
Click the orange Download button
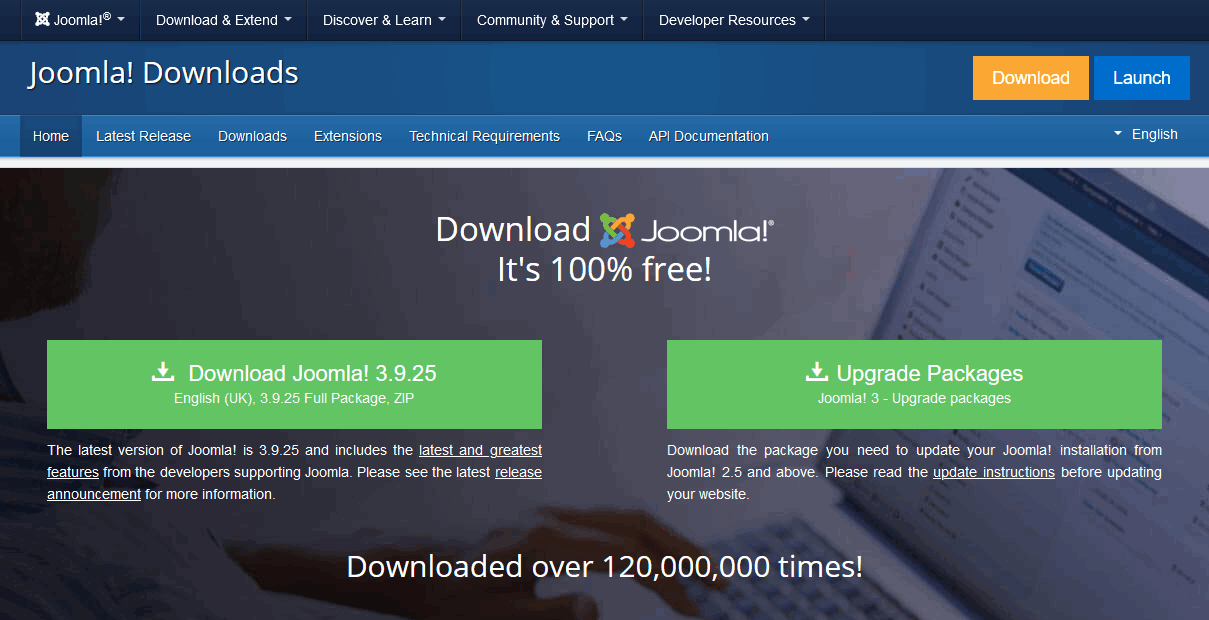pyautogui.click(x=1030, y=78)
